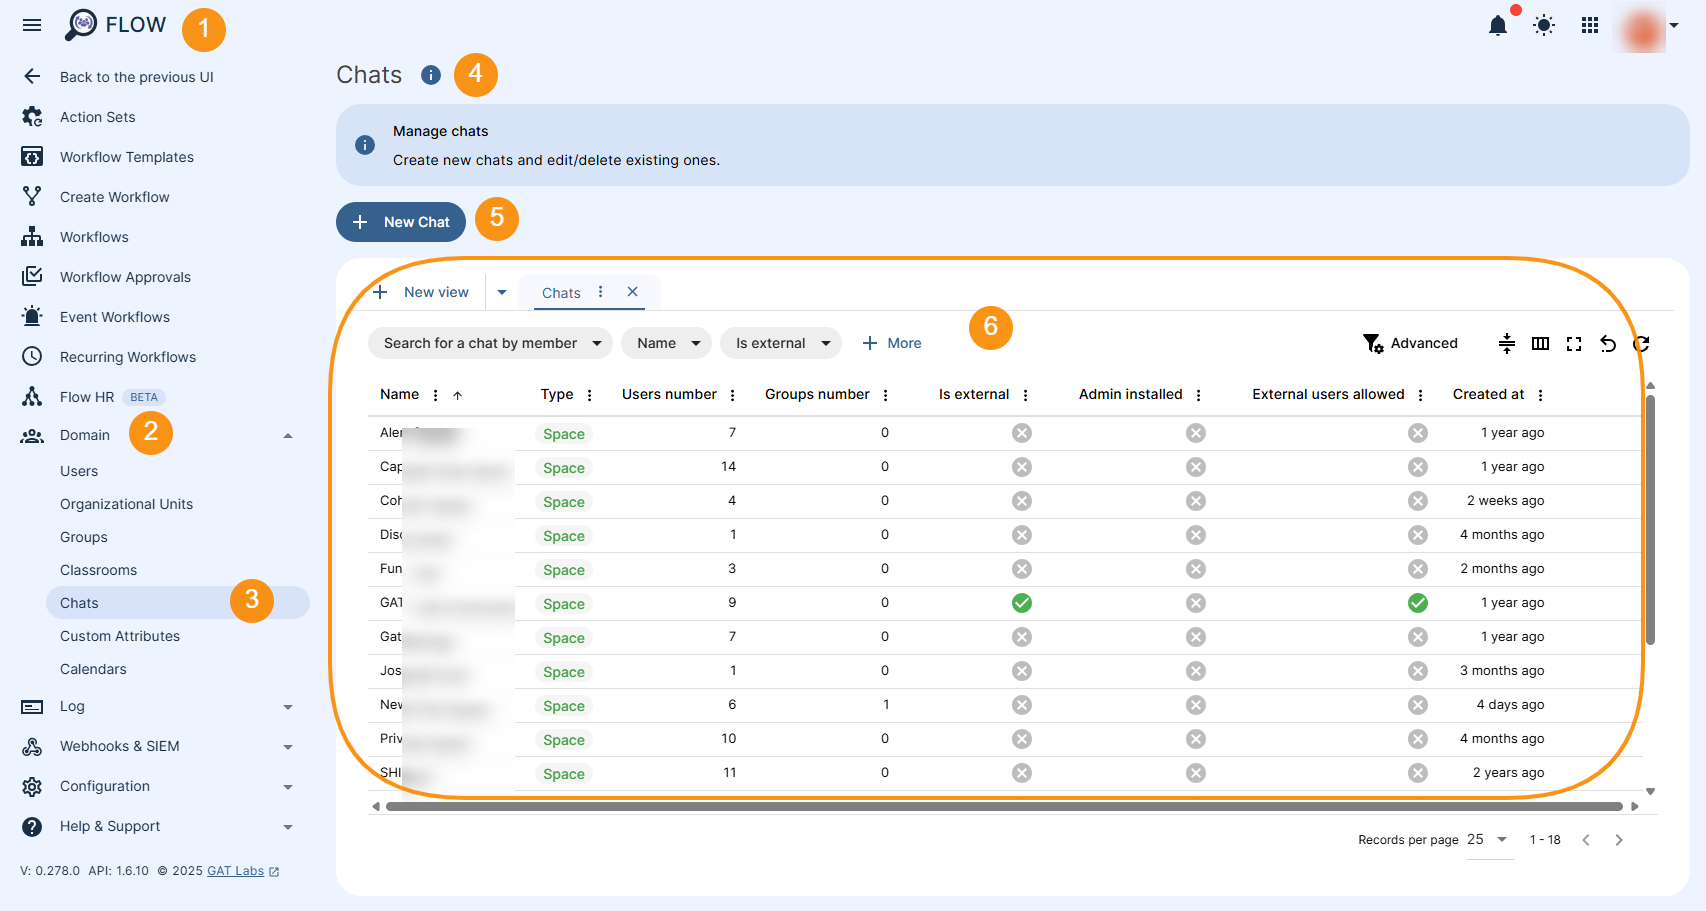Image resolution: width=1706 pixels, height=911 pixels.
Task: Collapse the sidebar via the hamburger icon
Action: 31,25
